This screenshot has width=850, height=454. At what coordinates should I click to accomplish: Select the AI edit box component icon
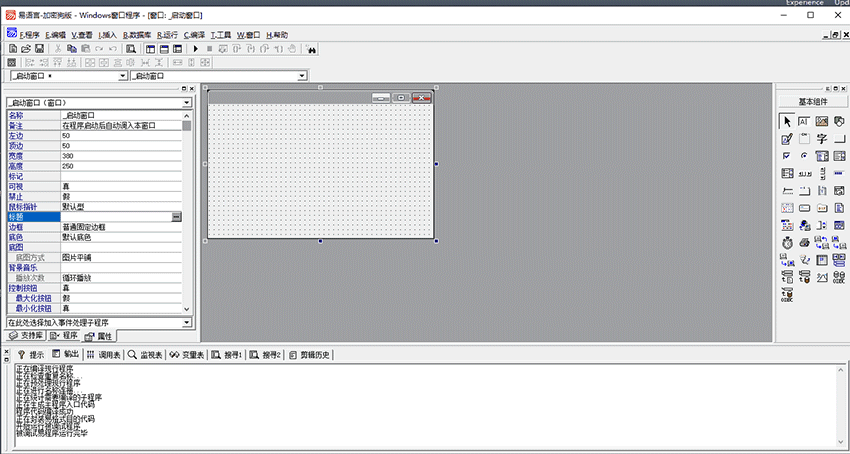pyautogui.click(x=804, y=122)
